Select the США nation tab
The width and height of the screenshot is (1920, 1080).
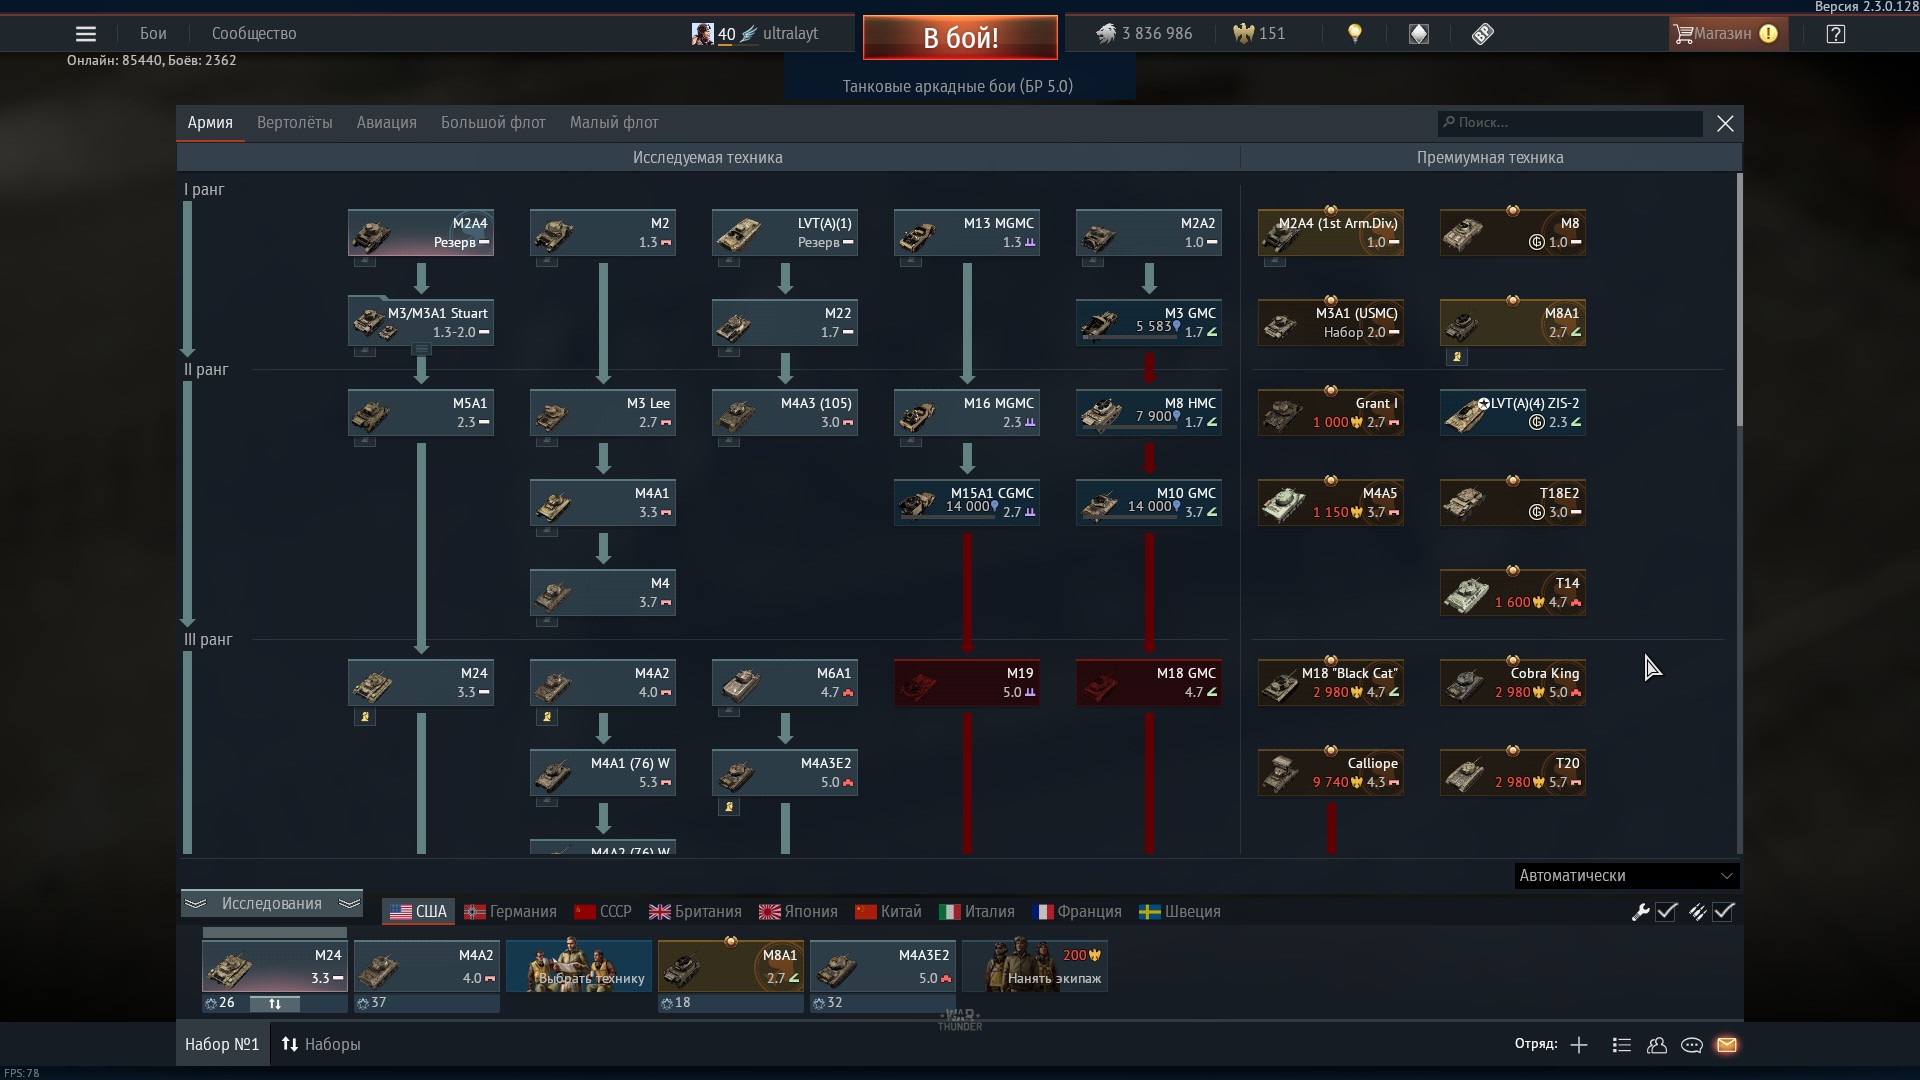tap(418, 912)
